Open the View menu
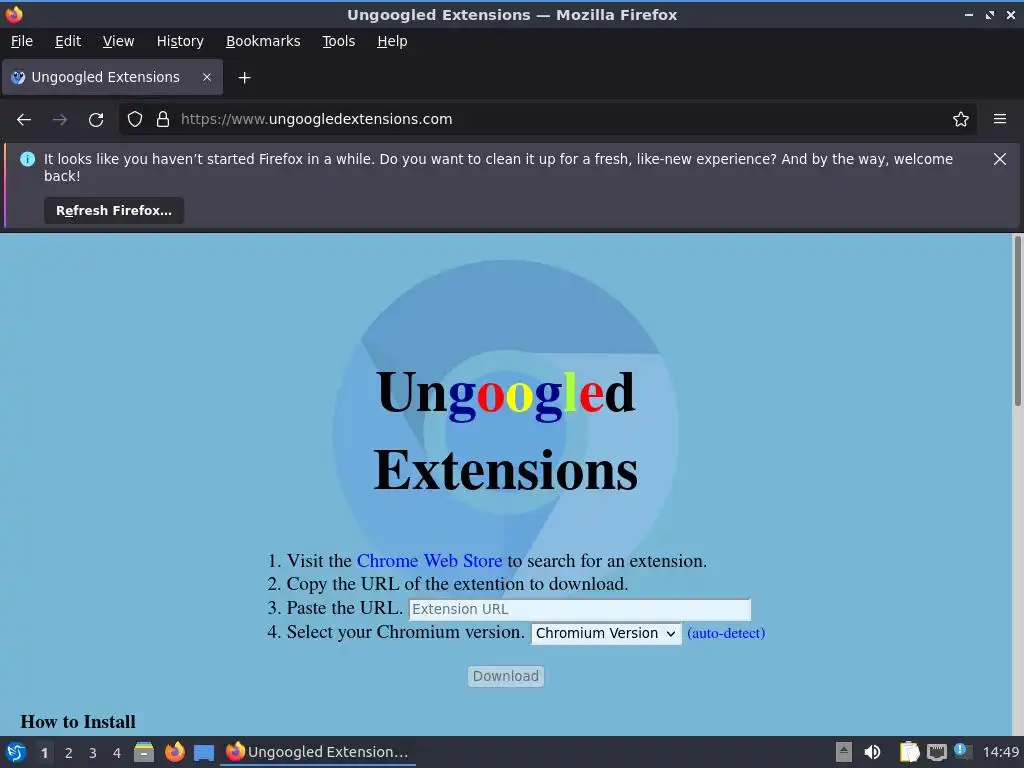 (x=118, y=41)
